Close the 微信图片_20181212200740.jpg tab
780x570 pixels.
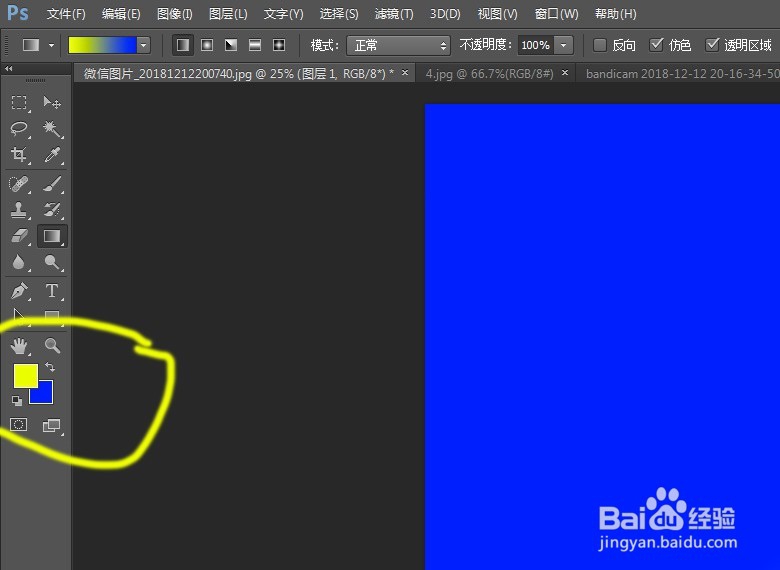pos(405,73)
